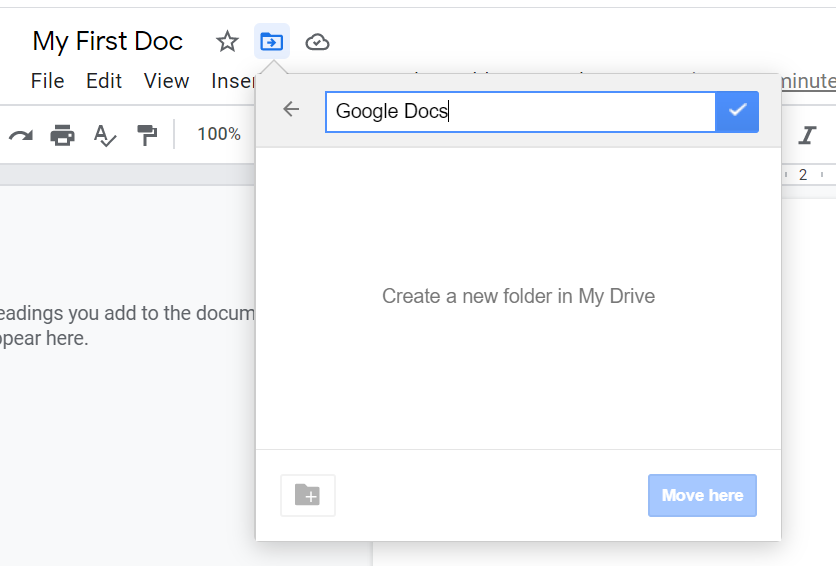Click the back arrow in the move dialog
This screenshot has width=836, height=566.
pos(291,109)
